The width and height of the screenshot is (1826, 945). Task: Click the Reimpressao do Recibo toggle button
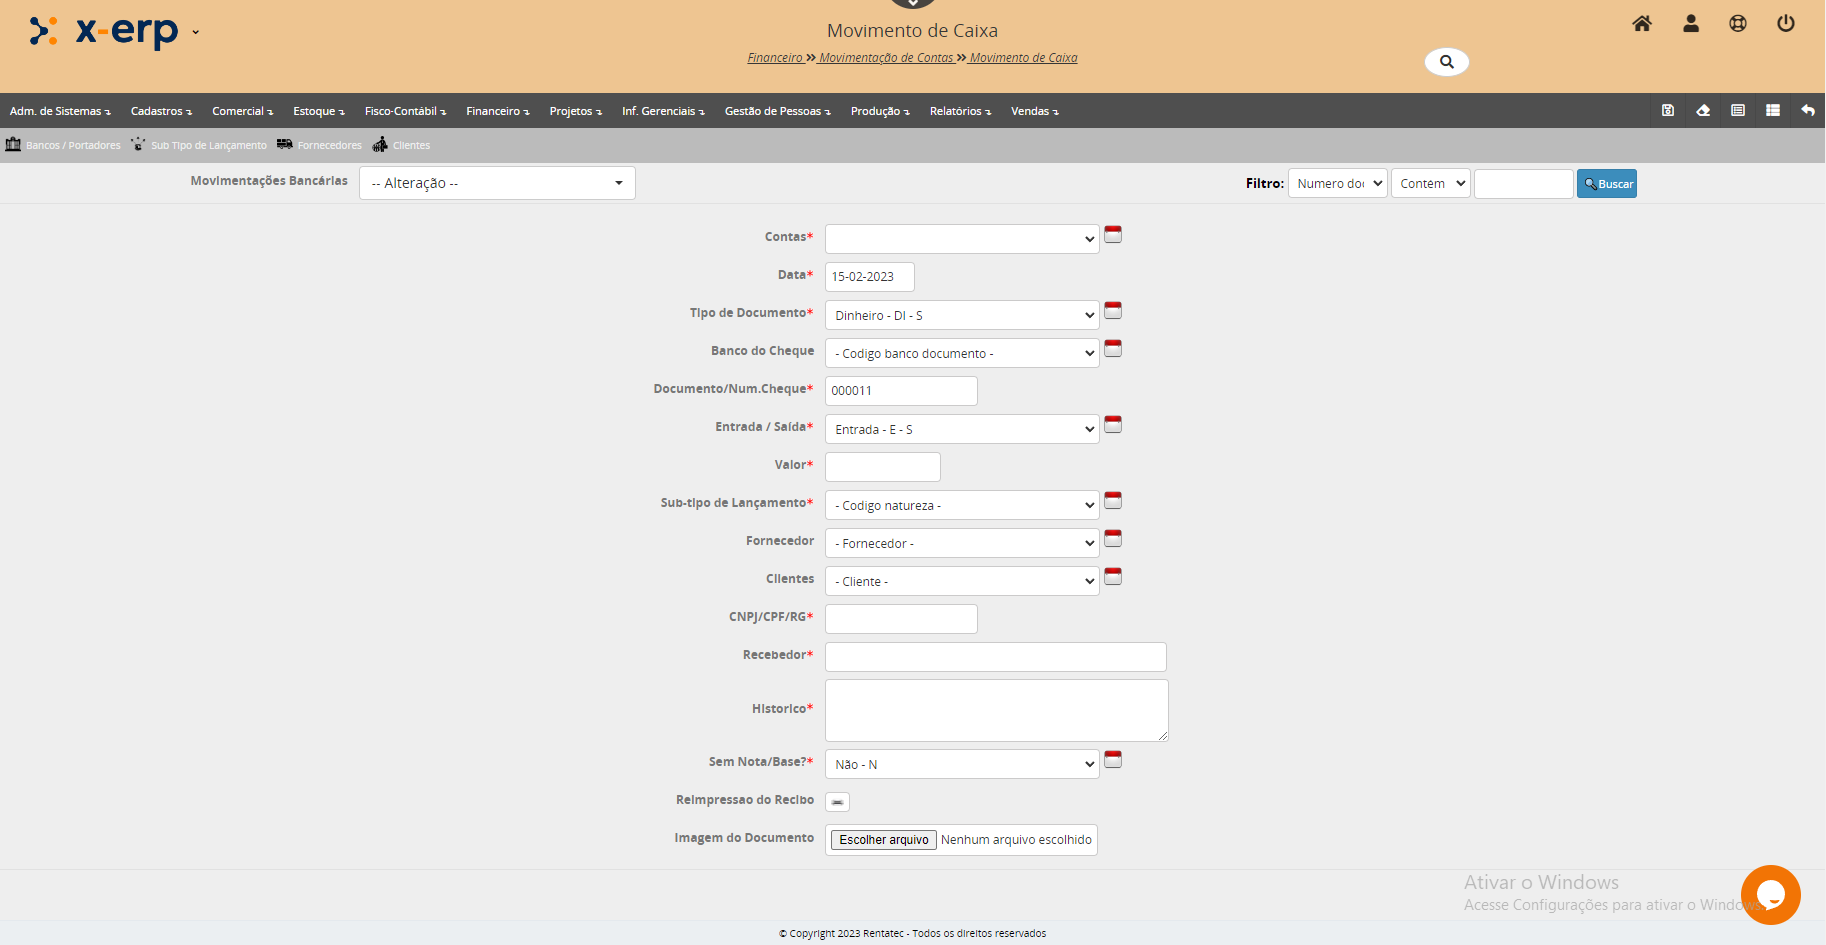tap(837, 802)
